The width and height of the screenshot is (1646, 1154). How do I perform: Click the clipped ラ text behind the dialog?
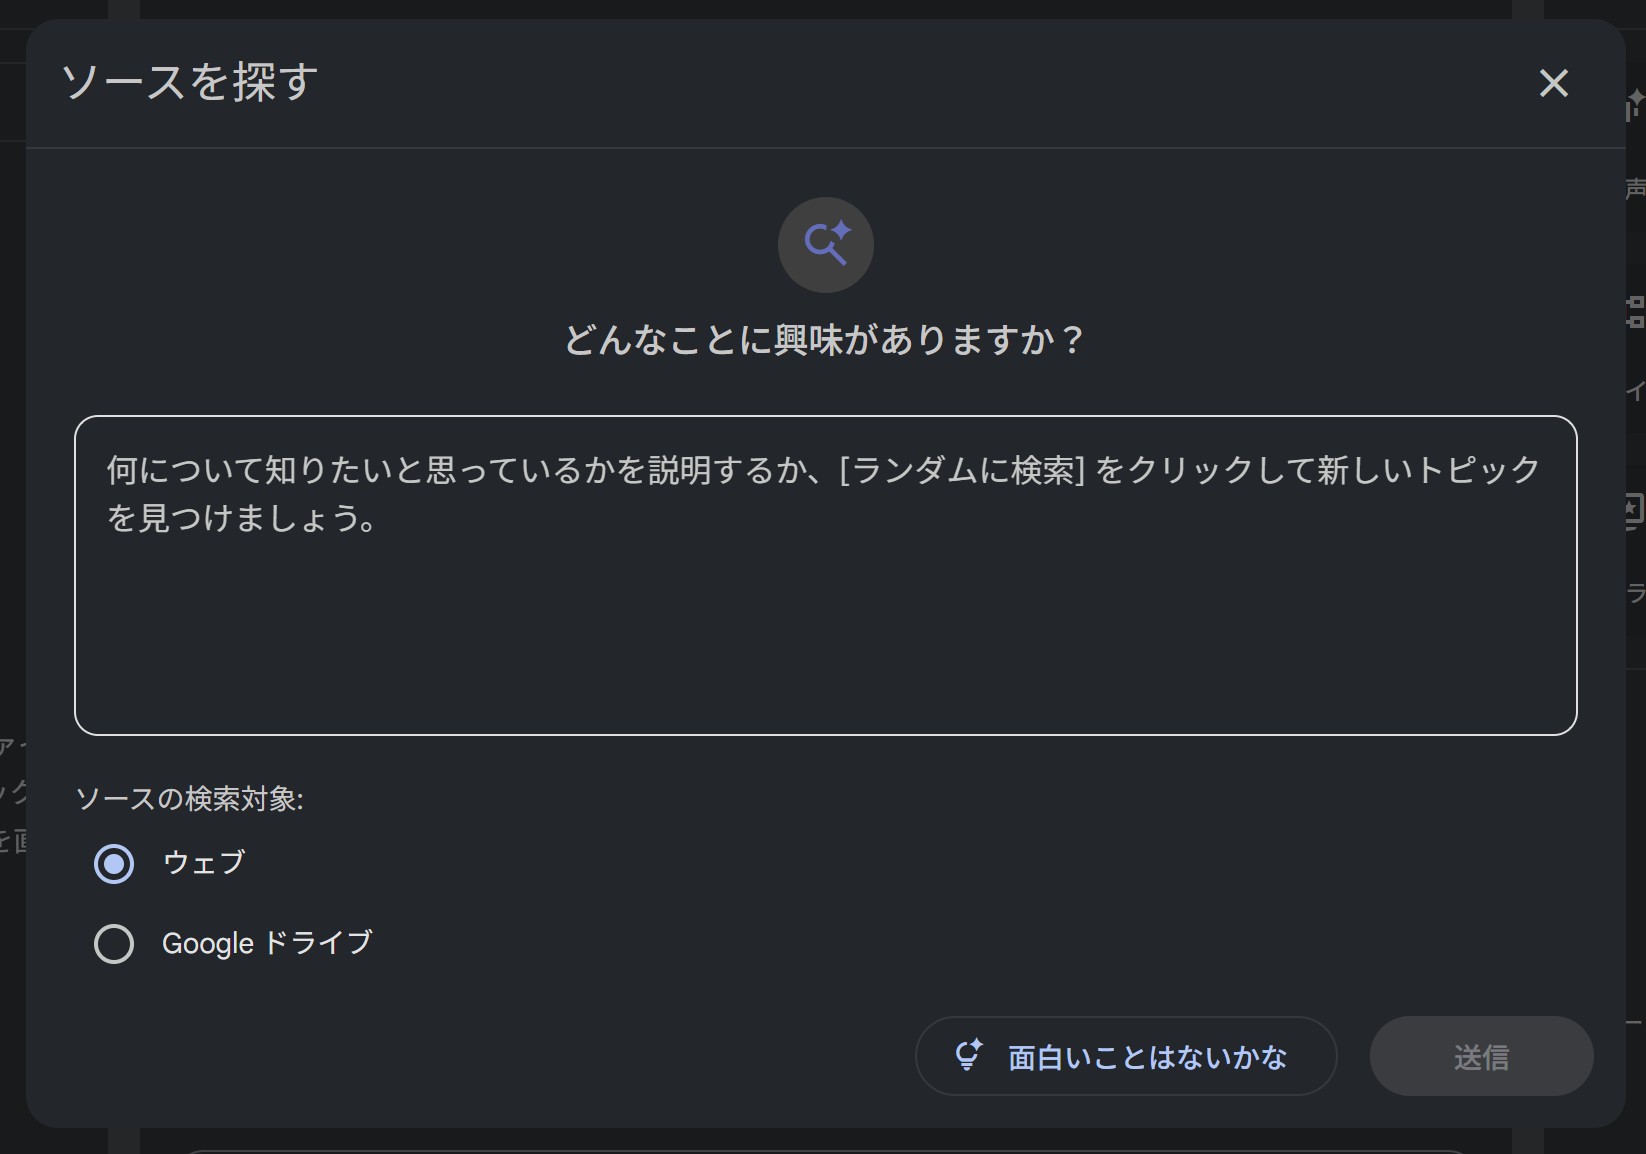pos(1635,593)
